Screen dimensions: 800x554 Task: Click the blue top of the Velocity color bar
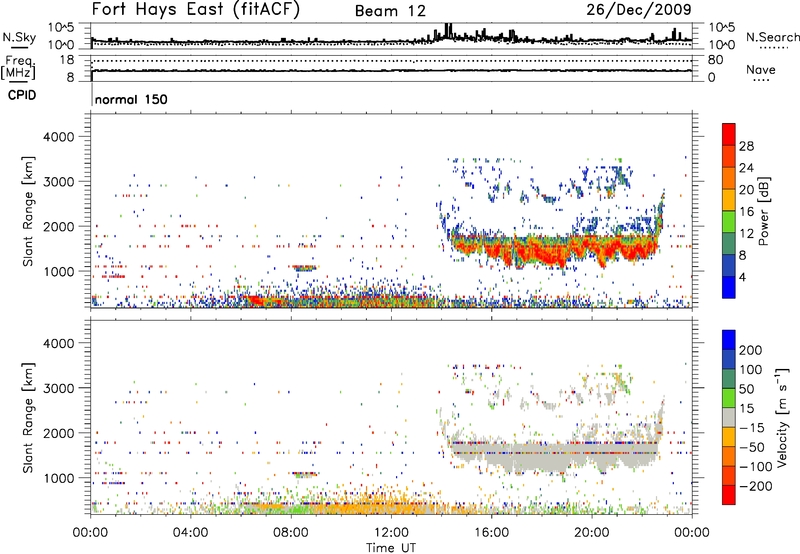(729, 339)
